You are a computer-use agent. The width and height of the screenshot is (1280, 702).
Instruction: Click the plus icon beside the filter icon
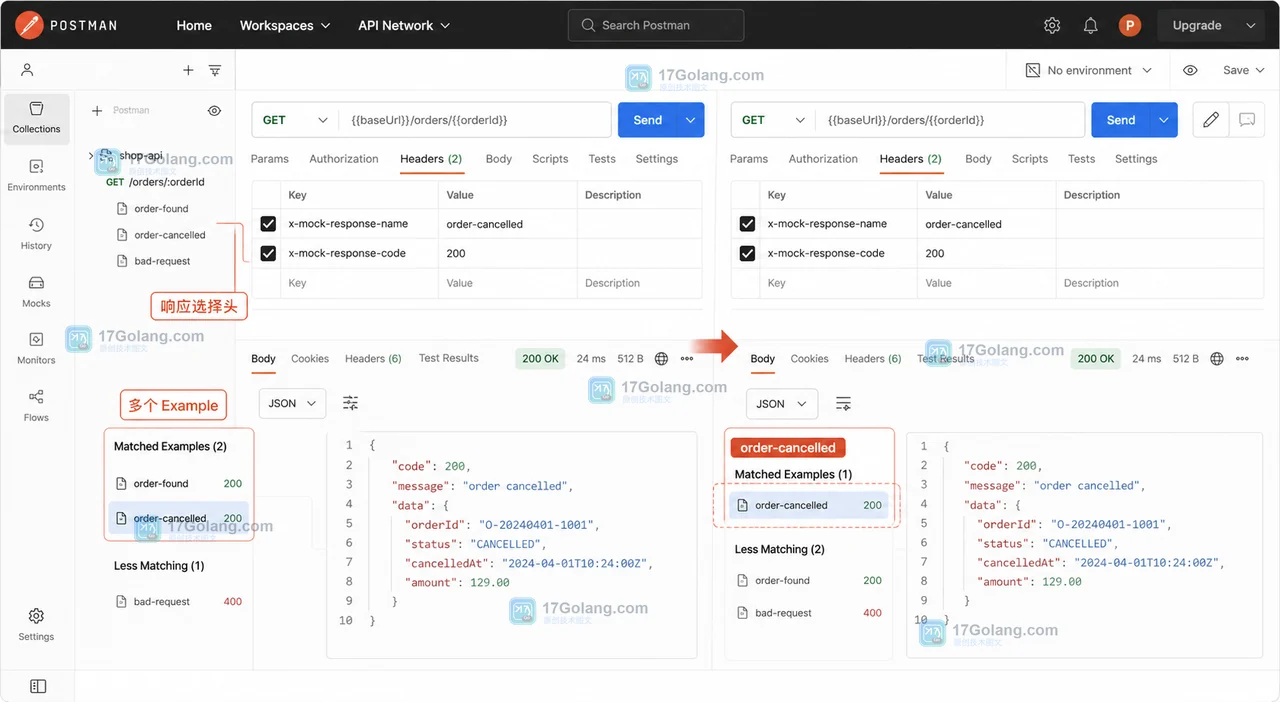point(188,70)
